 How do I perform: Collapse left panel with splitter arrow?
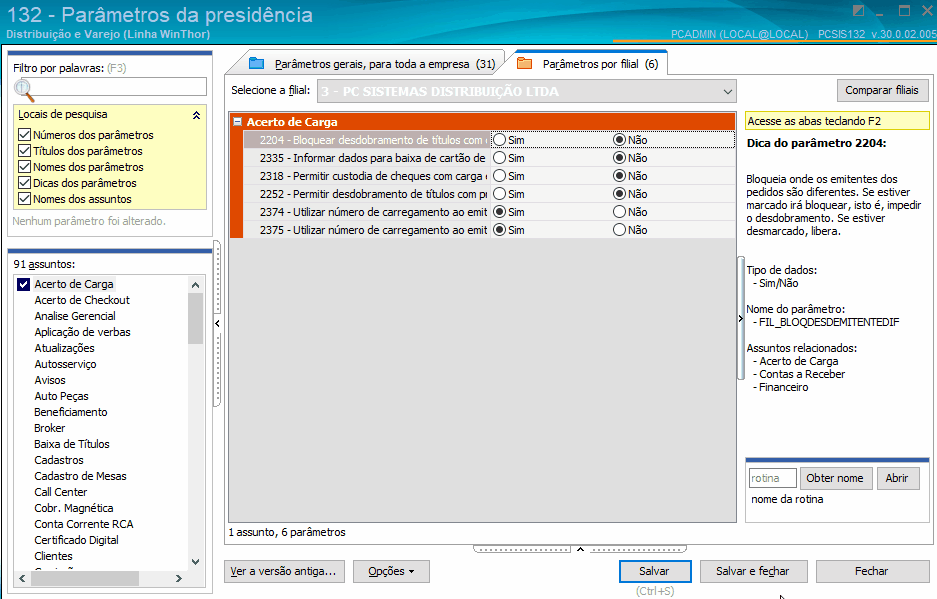click(218, 323)
